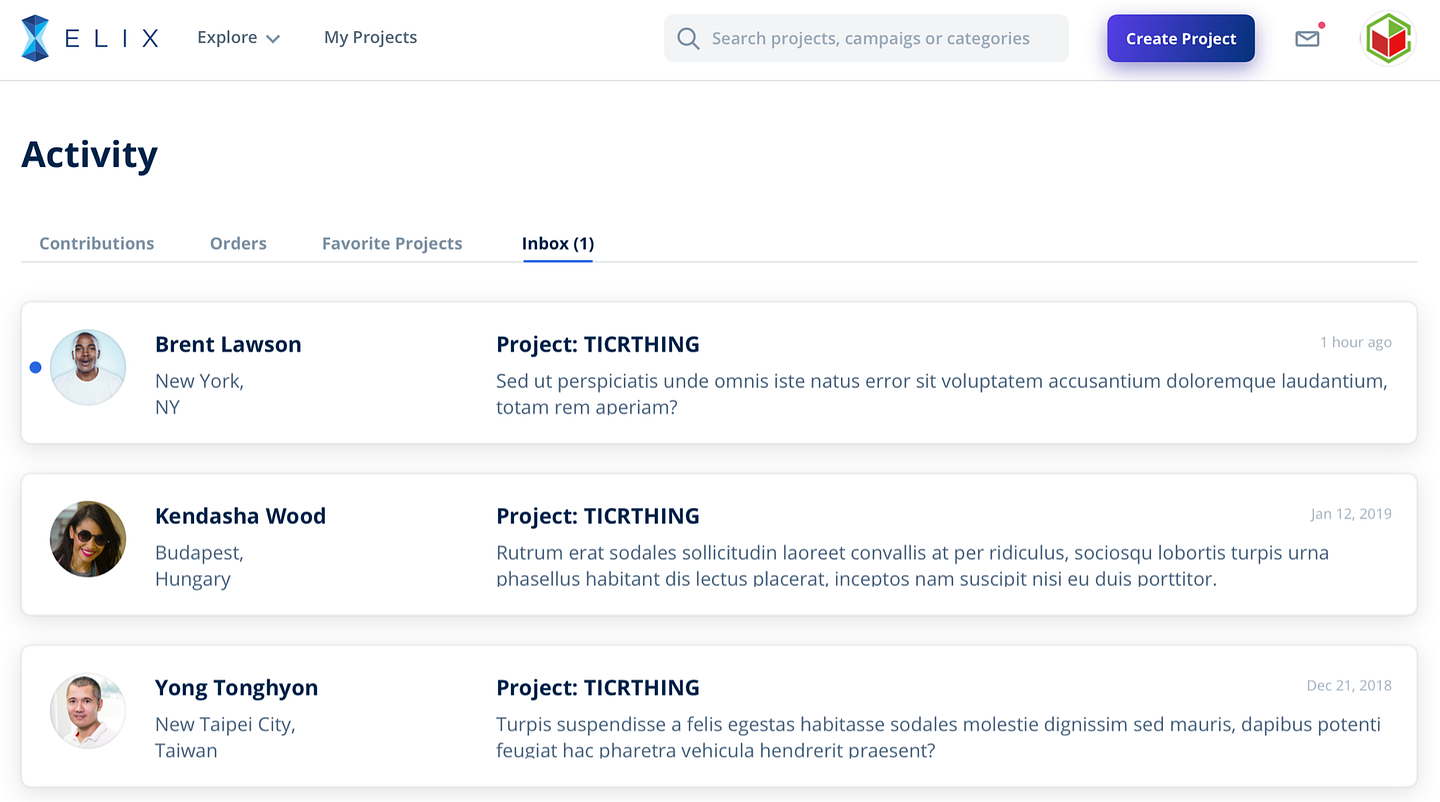Open the user profile cube avatar
The height and width of the screenshot is (802, 1440).
point(1388,39)
